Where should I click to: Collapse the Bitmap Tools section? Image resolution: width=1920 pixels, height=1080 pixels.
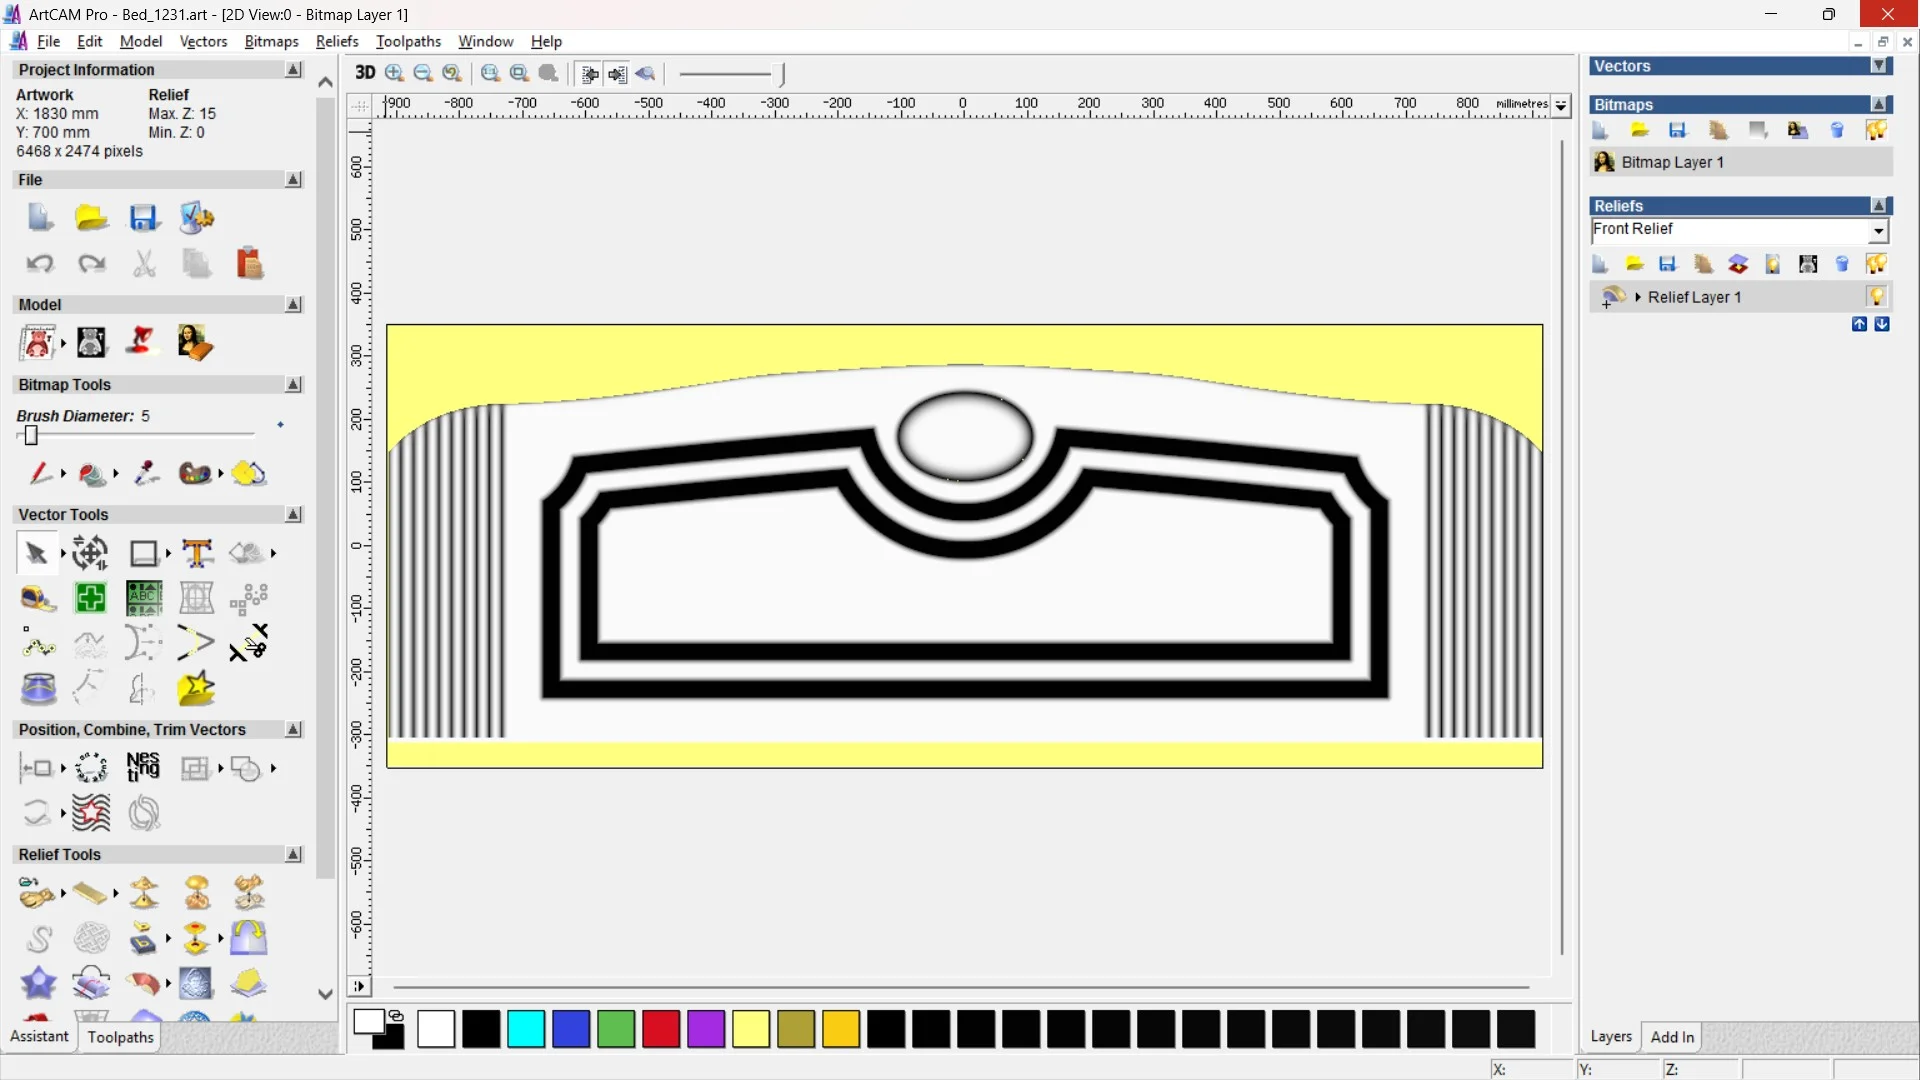click(293, 385)
